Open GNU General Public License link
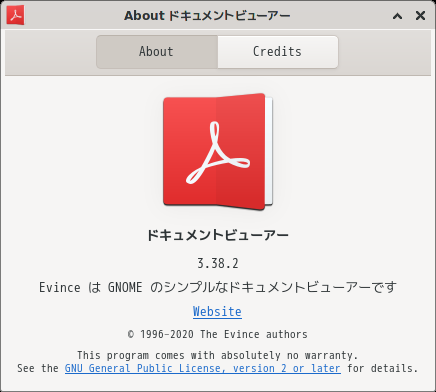The height and width of the screenshot is (392, 436). coord(203,368)
